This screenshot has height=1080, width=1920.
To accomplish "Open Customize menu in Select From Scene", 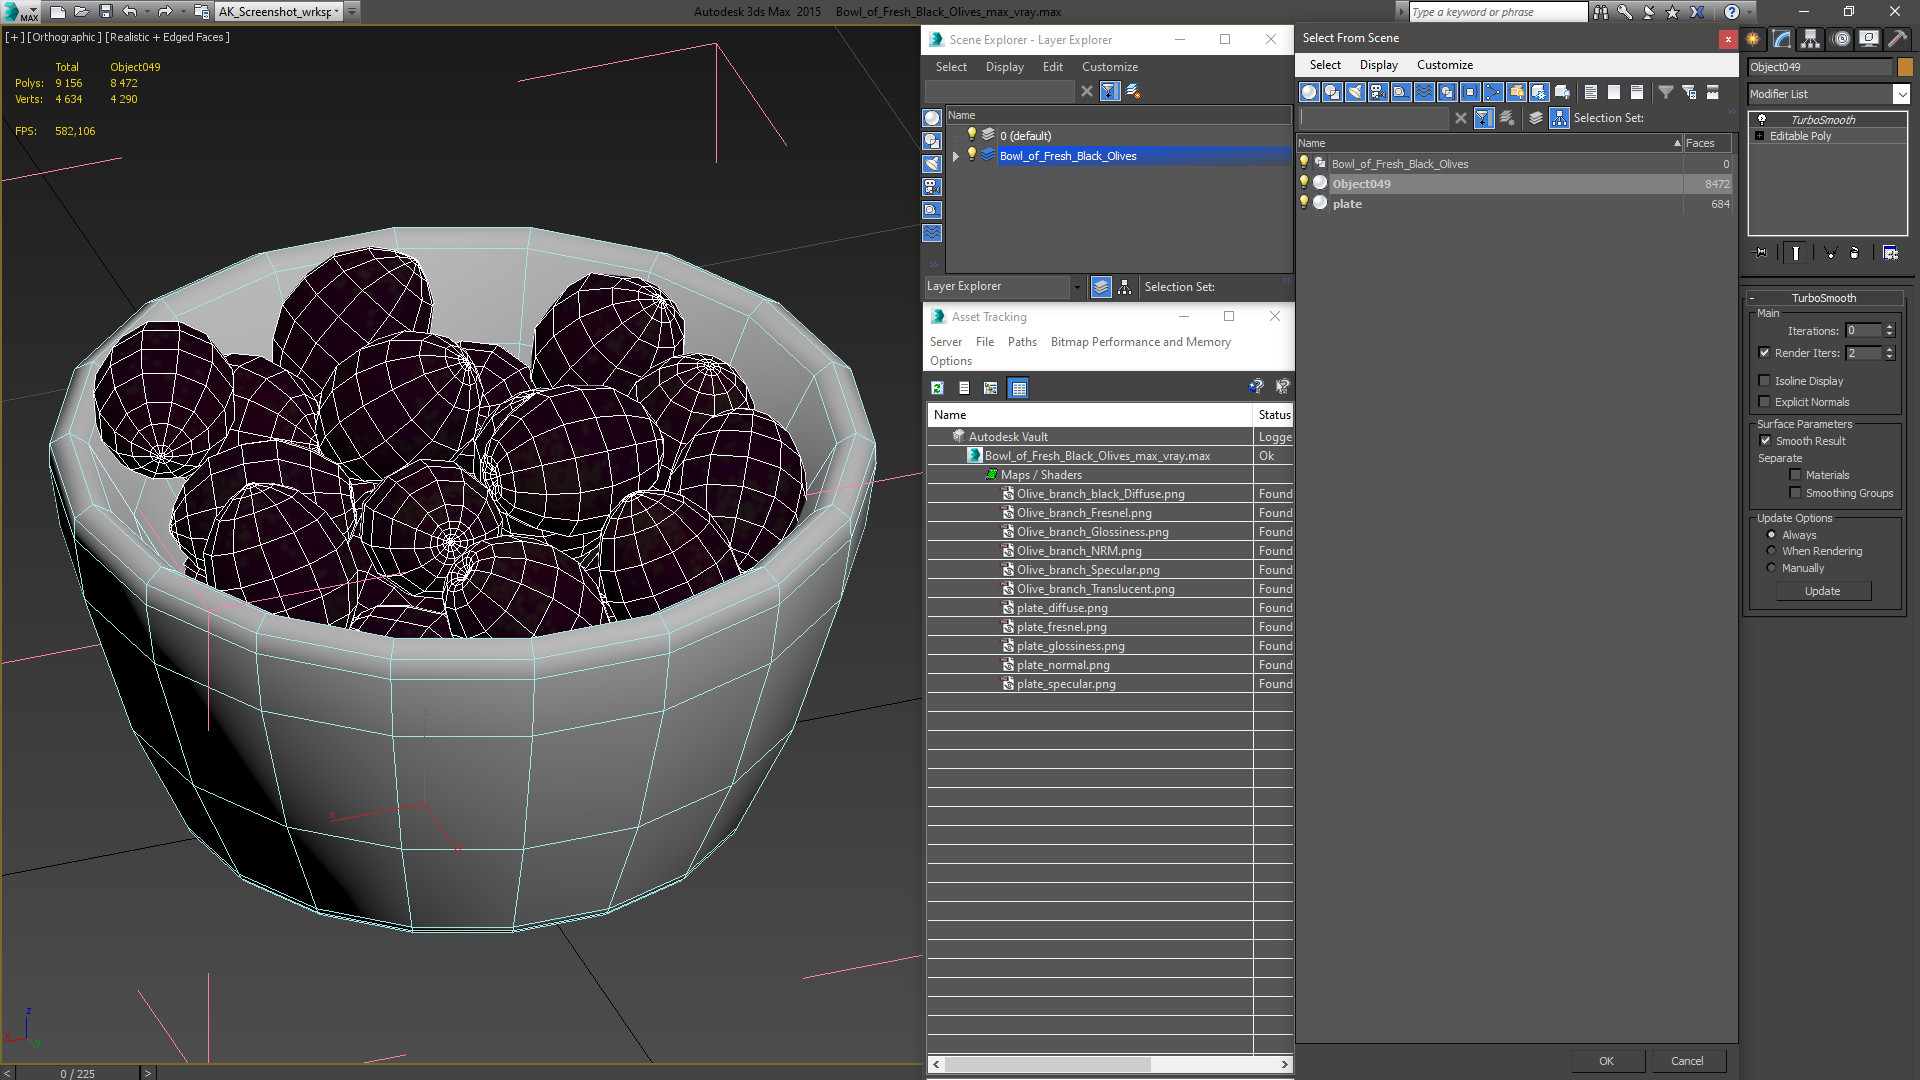I will (1444, 65).
